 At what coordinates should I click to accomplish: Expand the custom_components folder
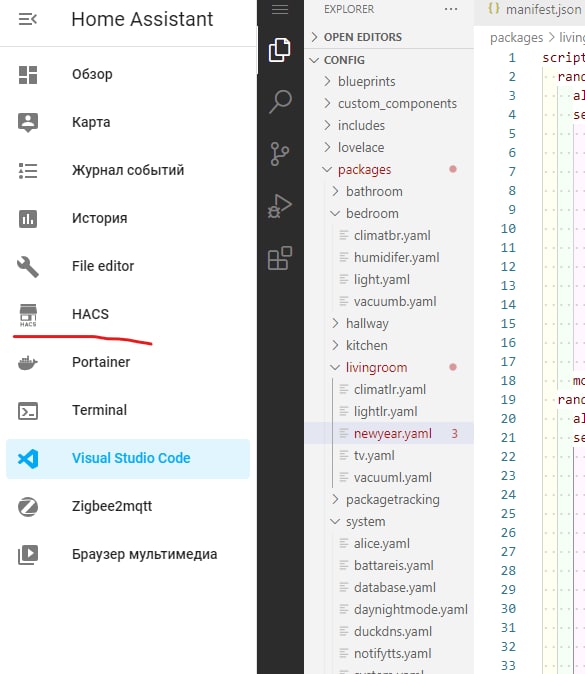[328, 103]
